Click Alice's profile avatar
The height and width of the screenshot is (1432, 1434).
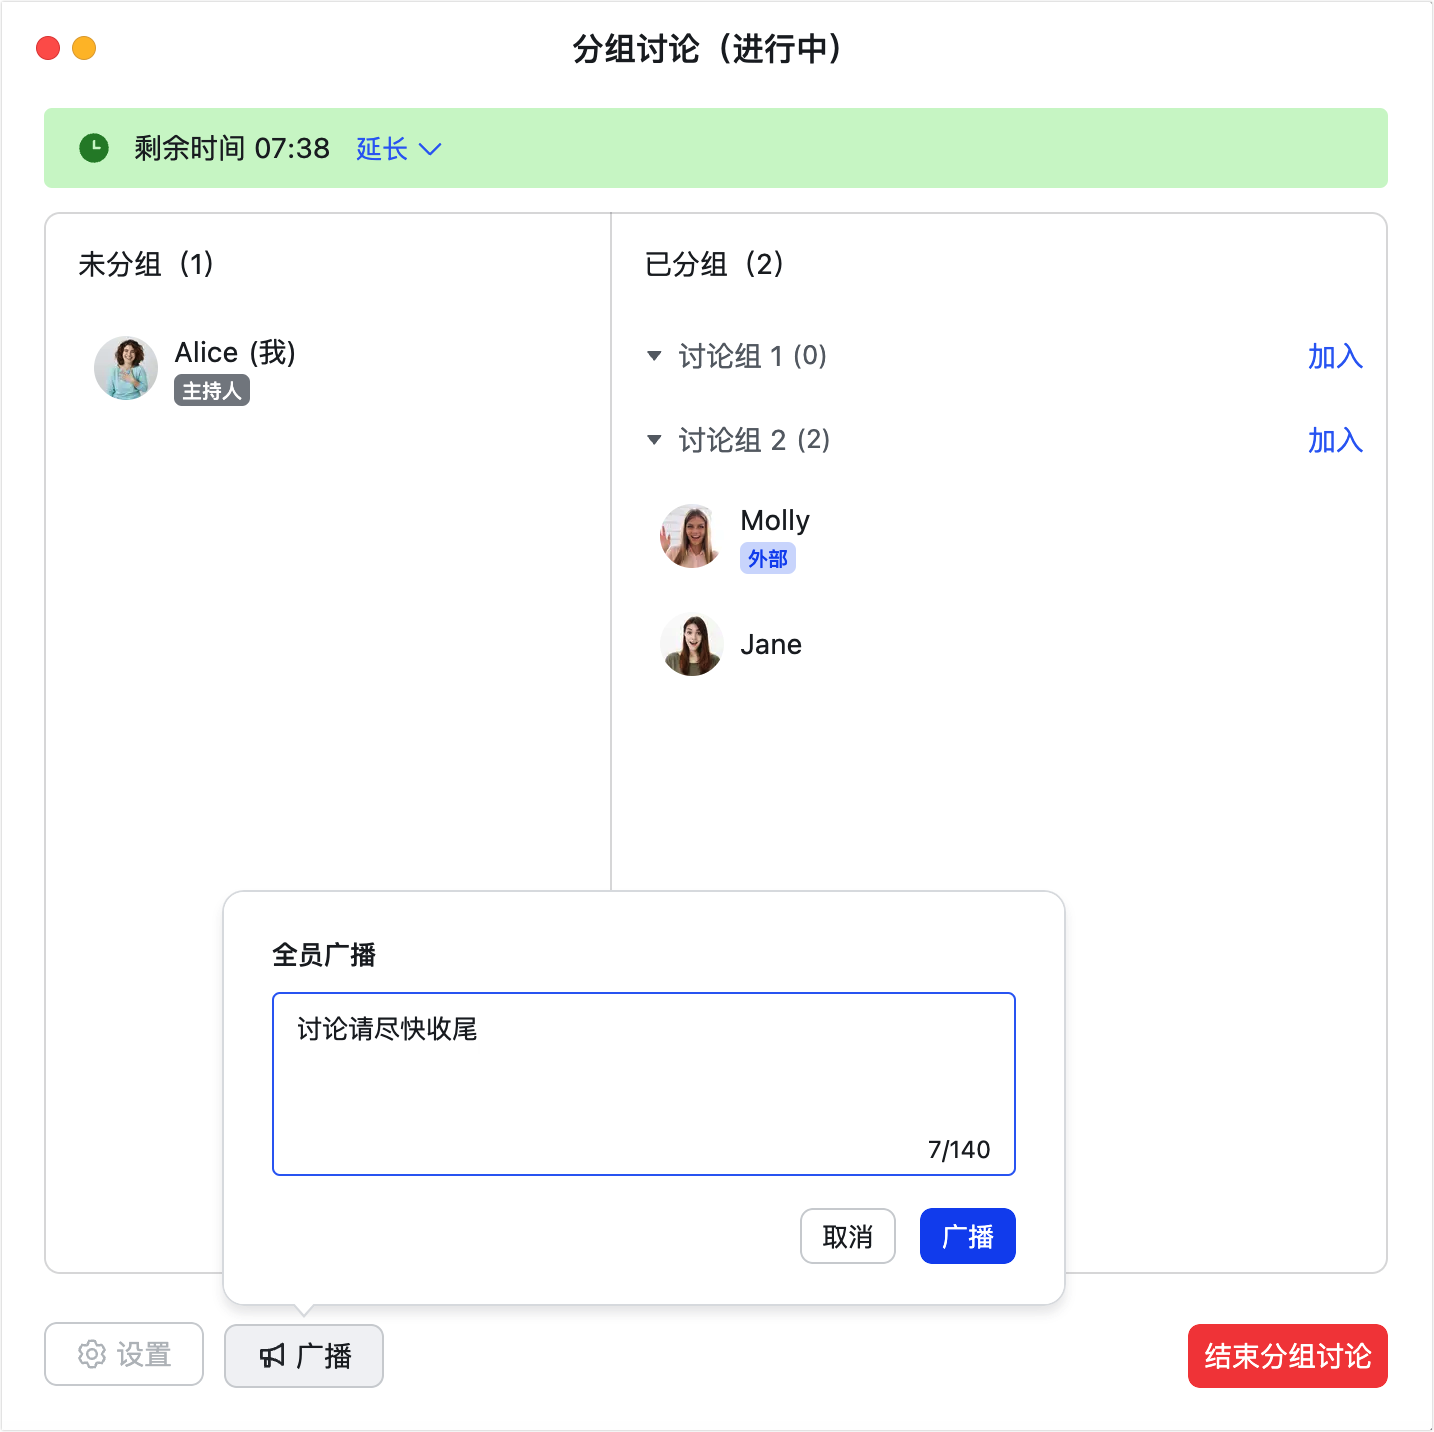pos(126,368)
